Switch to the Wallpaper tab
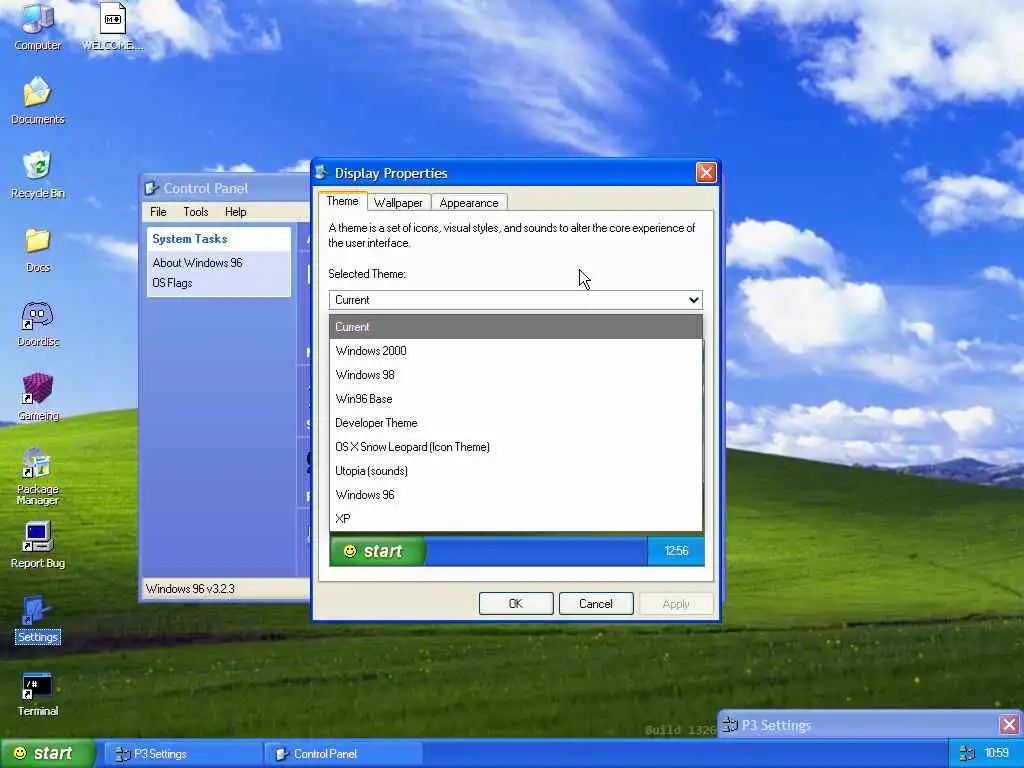 [x=398, y=202]
